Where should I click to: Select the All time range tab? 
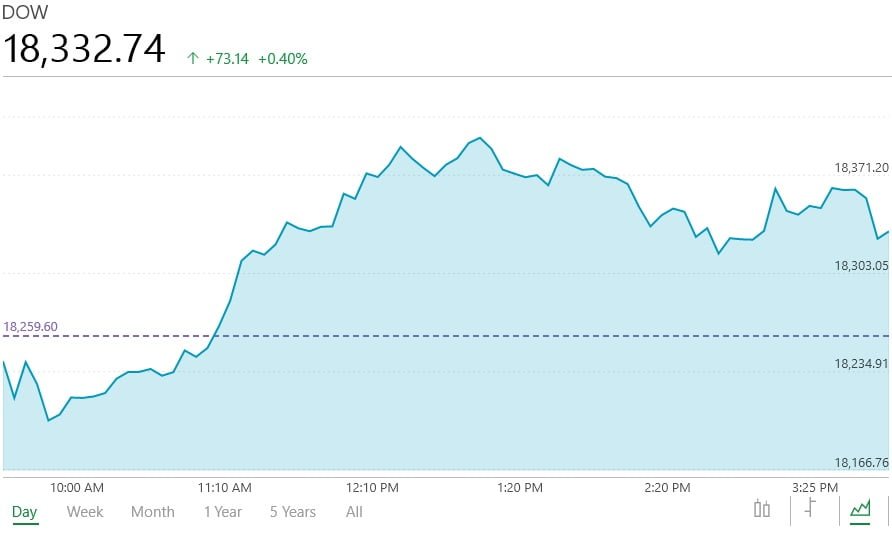(354, 512)
